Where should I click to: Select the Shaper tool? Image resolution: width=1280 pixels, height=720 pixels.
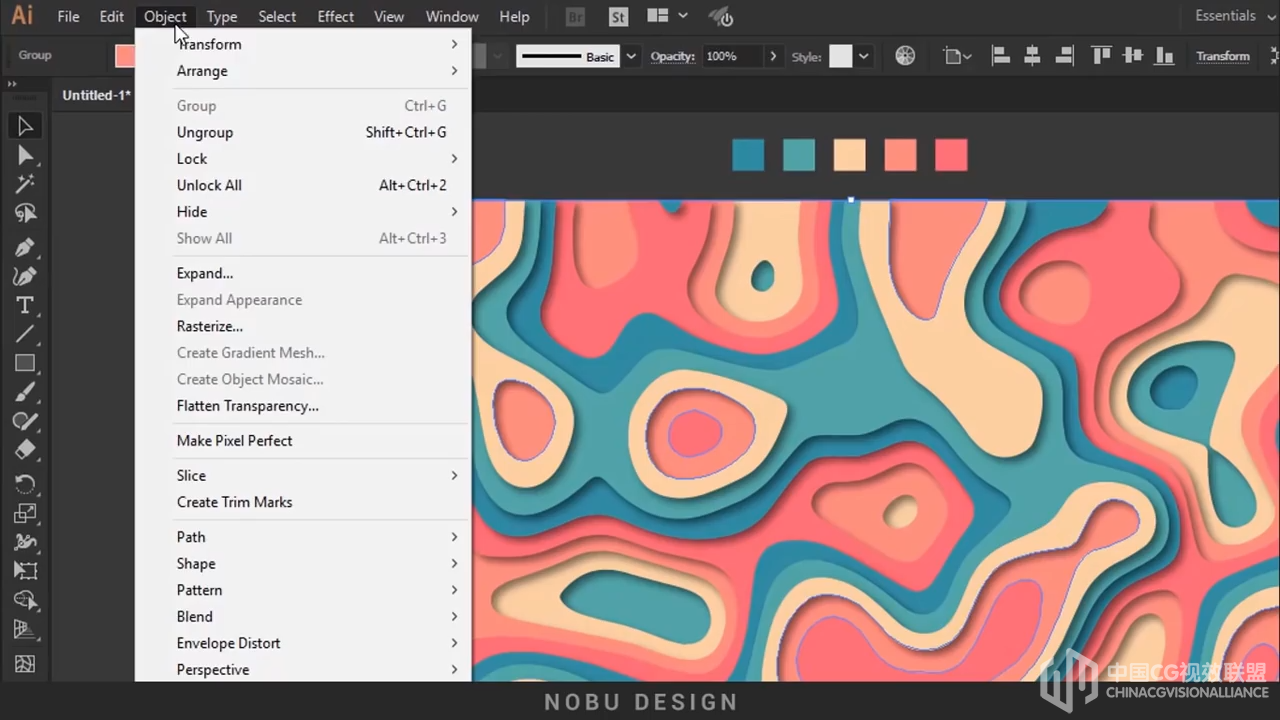[x=25, y=421]
